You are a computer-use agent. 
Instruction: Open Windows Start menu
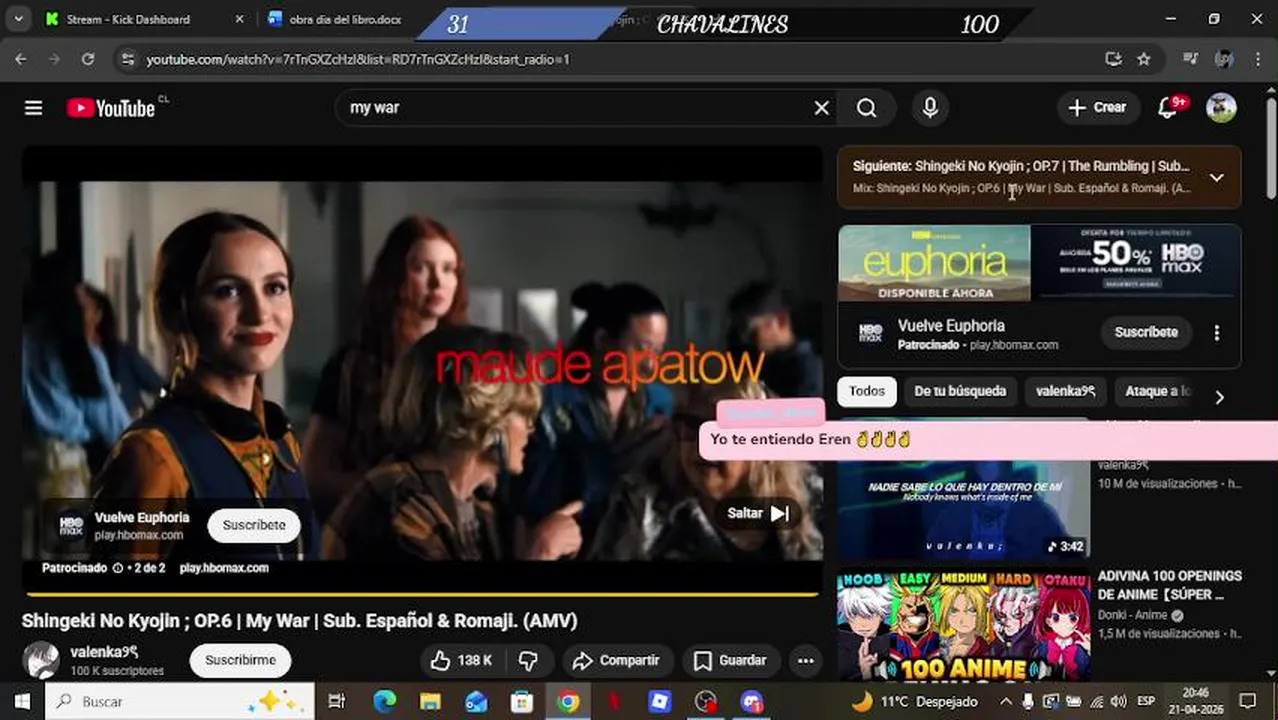(x=21, y=701)
